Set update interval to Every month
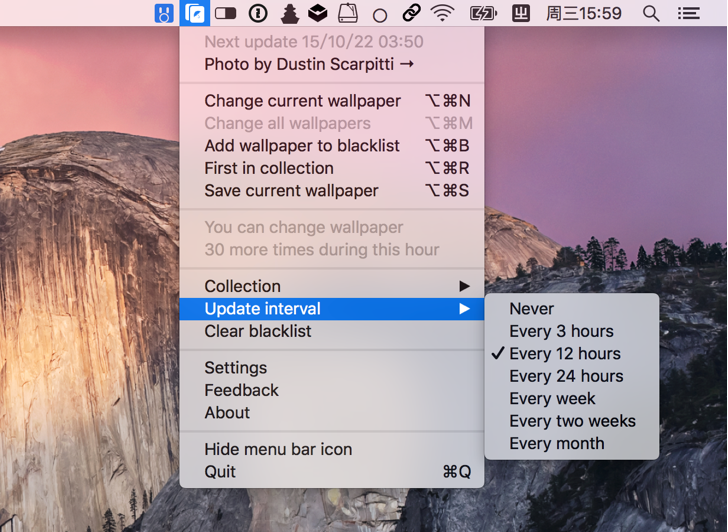Screen dimensions: 728x532 (x=572, y=443)
